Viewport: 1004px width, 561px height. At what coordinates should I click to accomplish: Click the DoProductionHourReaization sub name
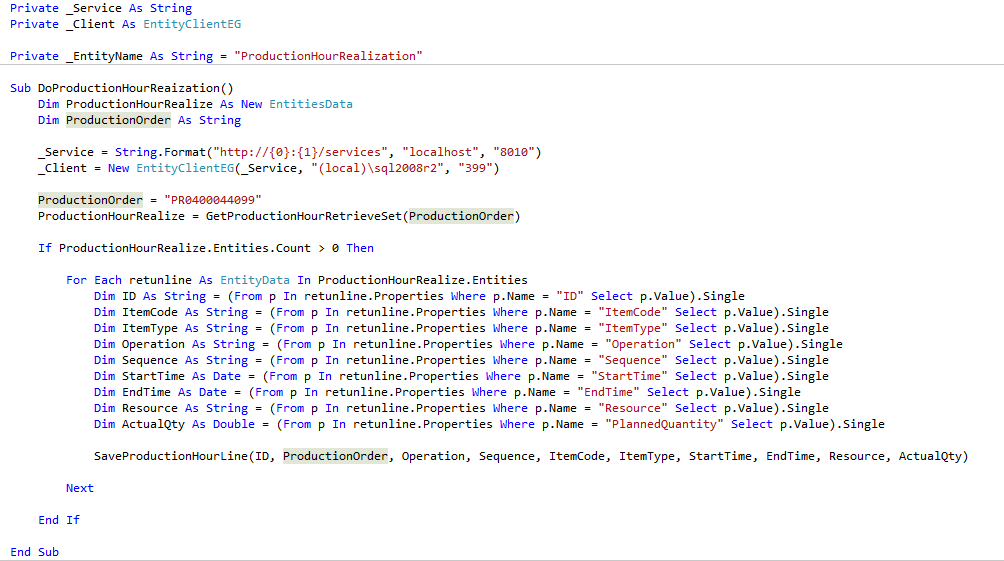point(129,88)
